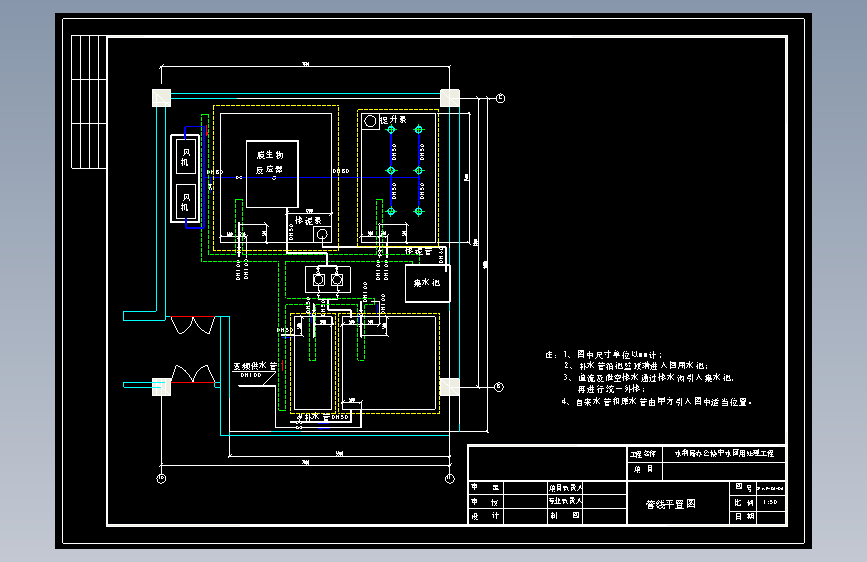Image resolution: width=867 pixels, height=562 pixels.
Task: Click note 1 "图中尺寸单位以mm计"
Action: point(619,354)
